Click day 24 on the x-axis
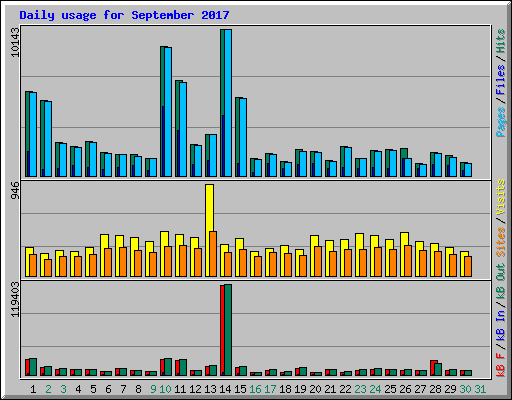512x400 pixels. [x=375, y=389]
